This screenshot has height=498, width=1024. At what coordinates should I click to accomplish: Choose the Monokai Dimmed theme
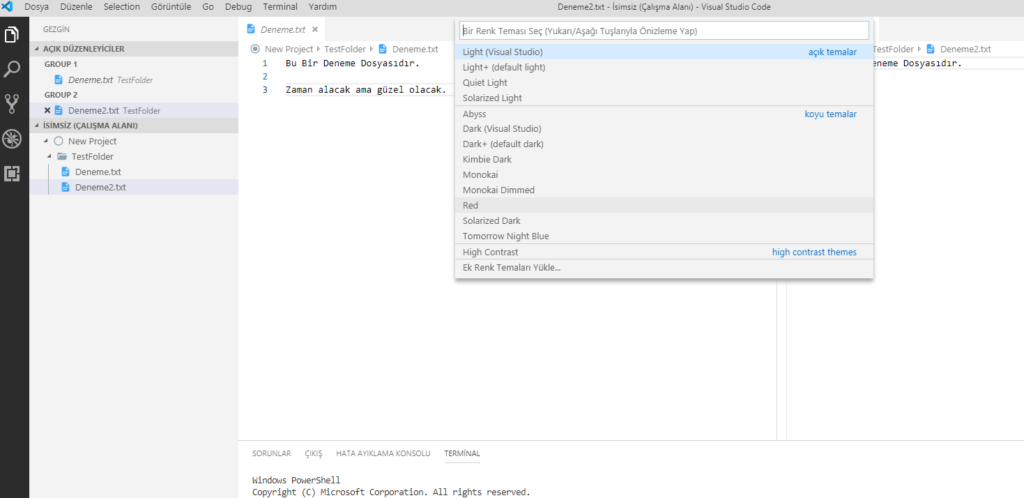664,190
